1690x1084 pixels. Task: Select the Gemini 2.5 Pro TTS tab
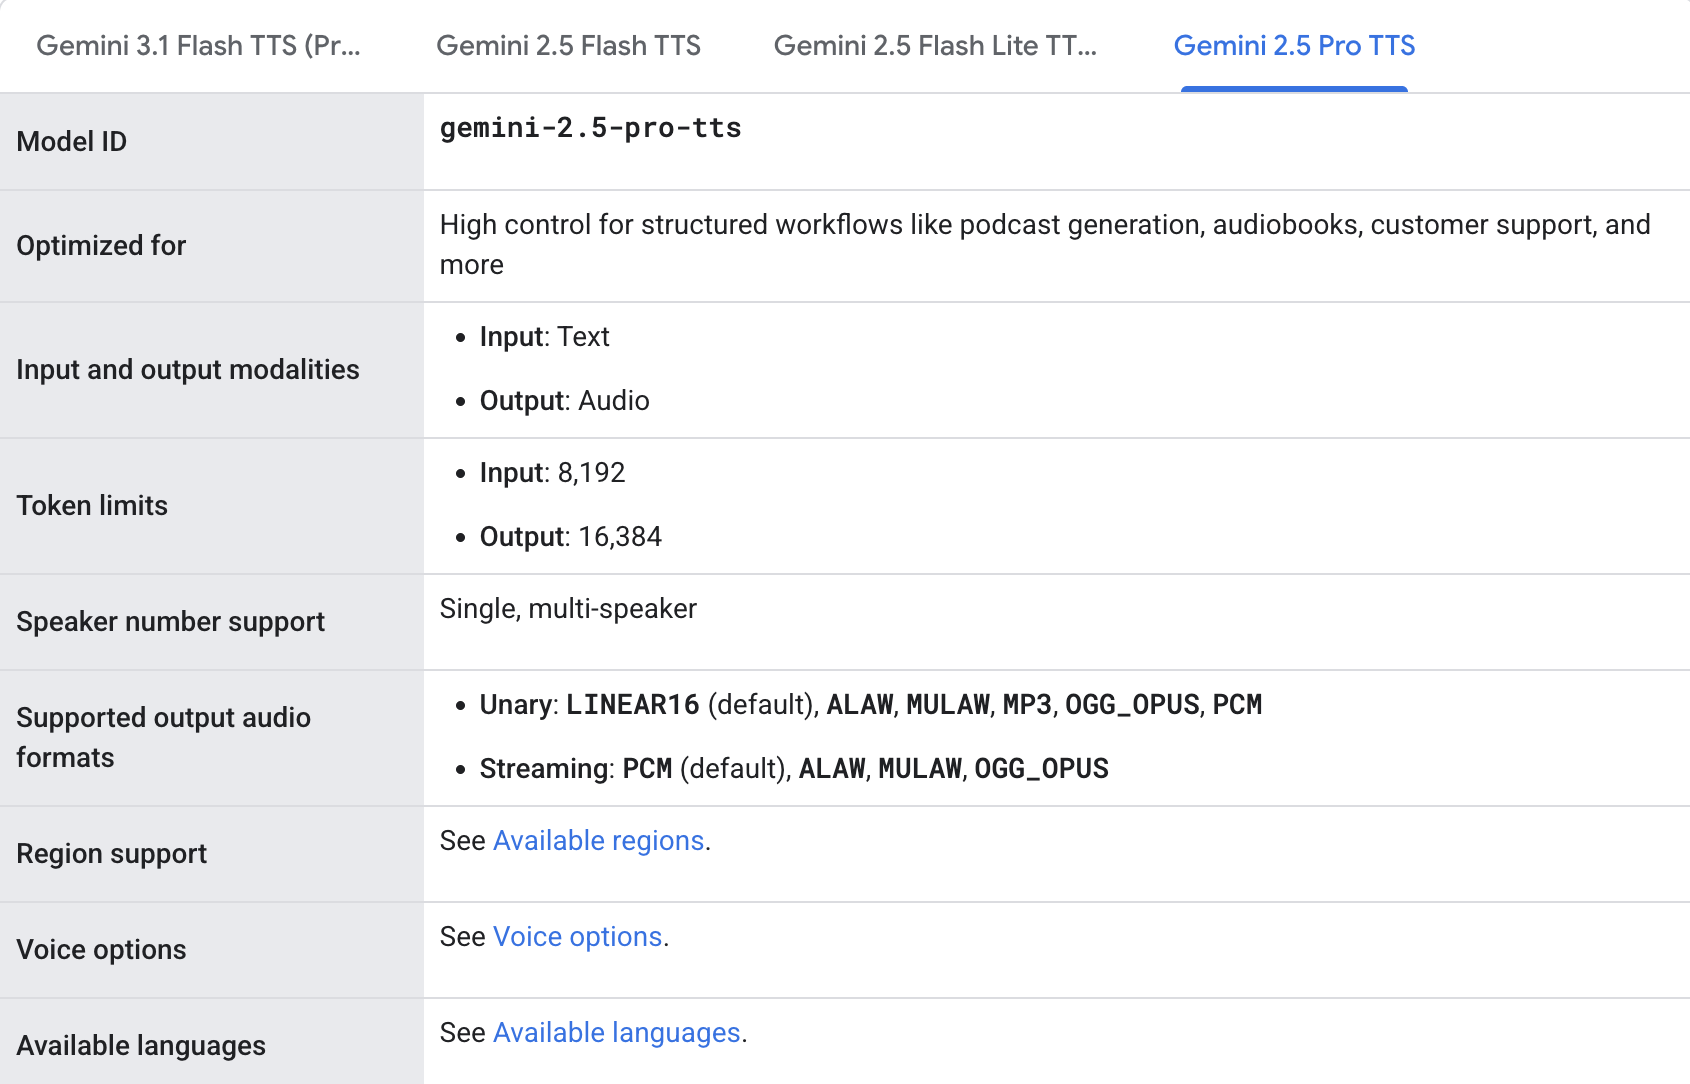pos(1294,46)
